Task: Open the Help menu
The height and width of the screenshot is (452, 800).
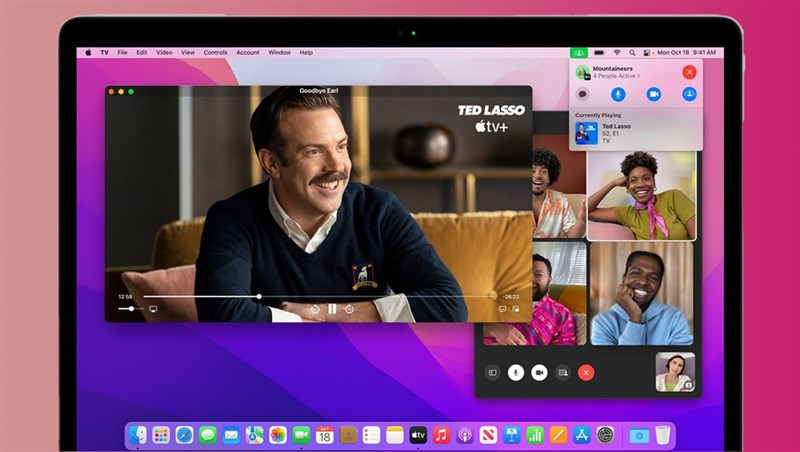Action: click(x=306, y=53)
